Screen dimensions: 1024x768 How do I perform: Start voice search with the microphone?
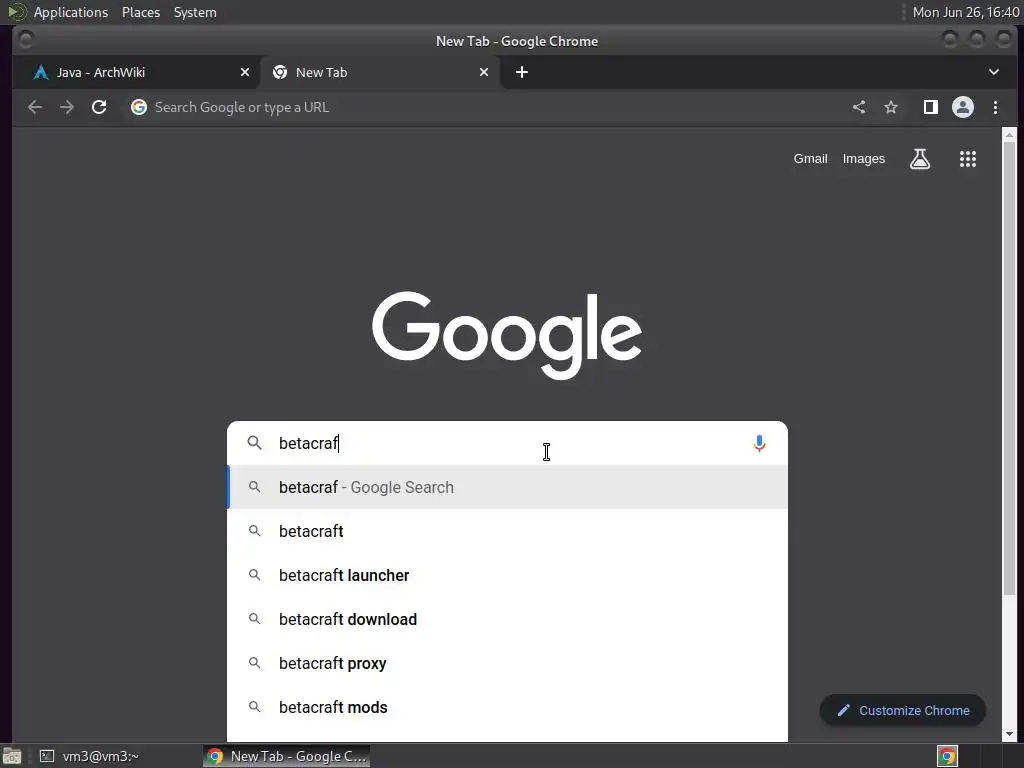tap(759, 443)
